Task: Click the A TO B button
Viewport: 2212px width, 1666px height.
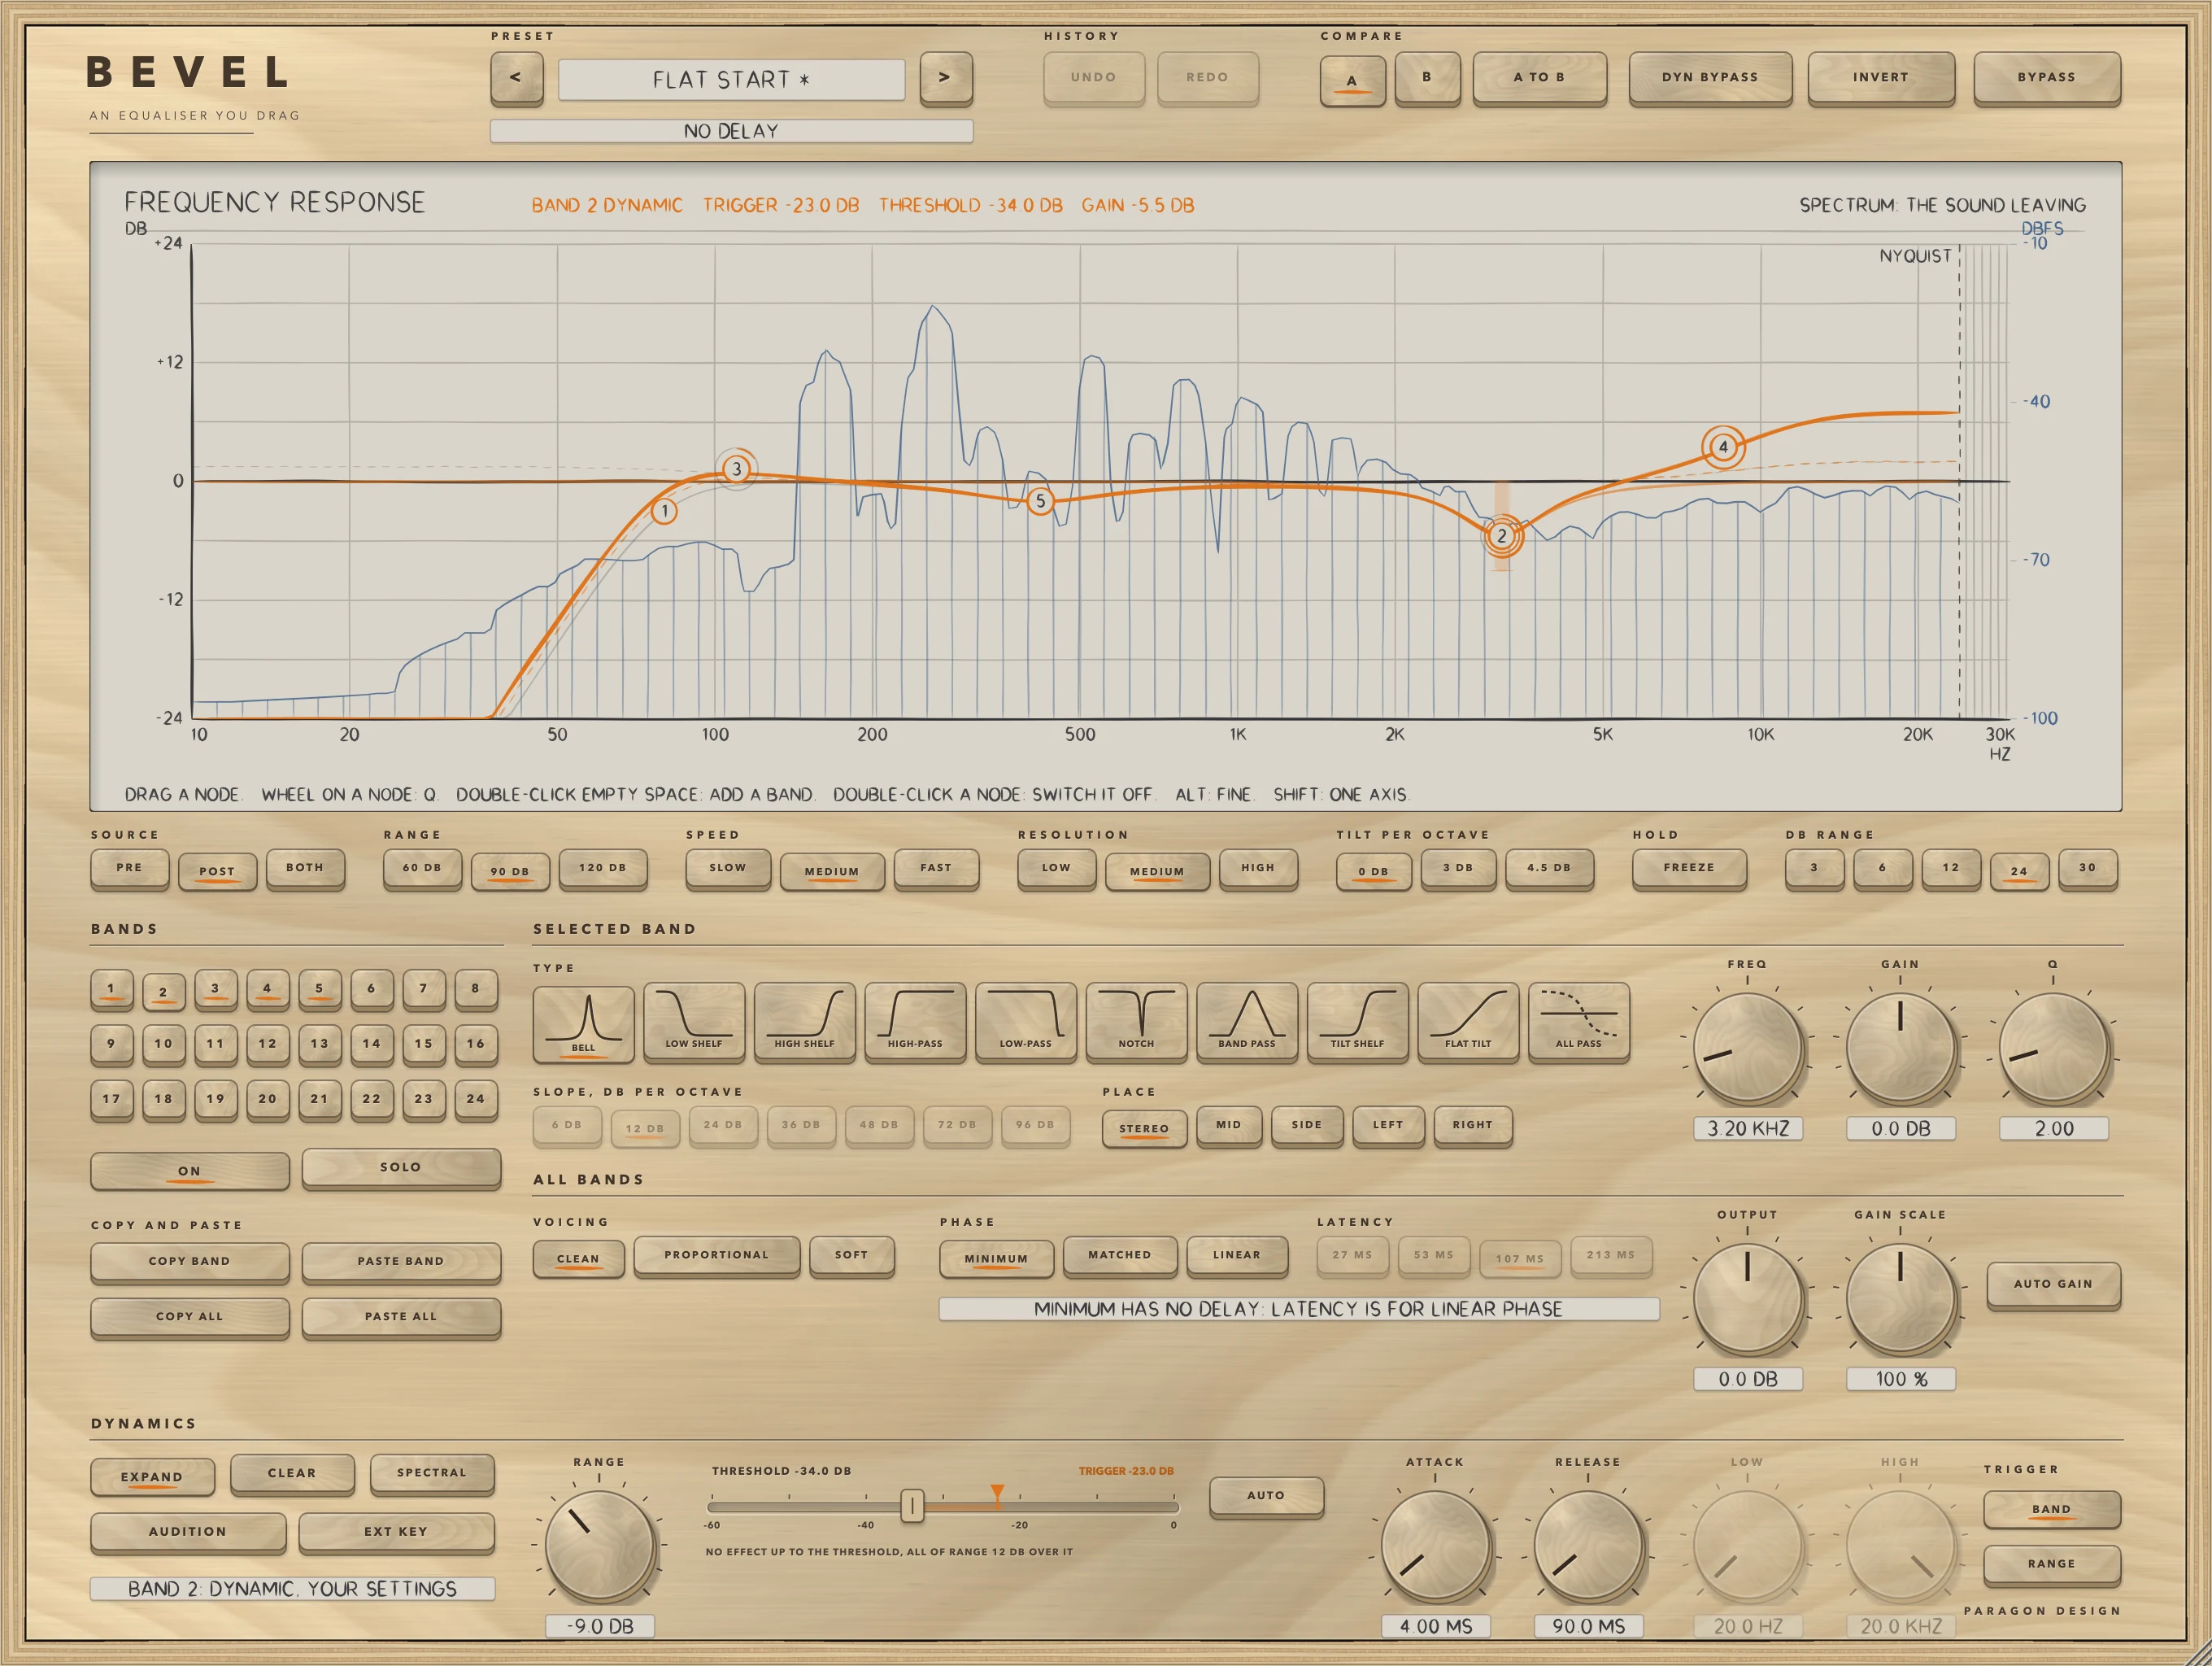Action: click(1539, 78)
